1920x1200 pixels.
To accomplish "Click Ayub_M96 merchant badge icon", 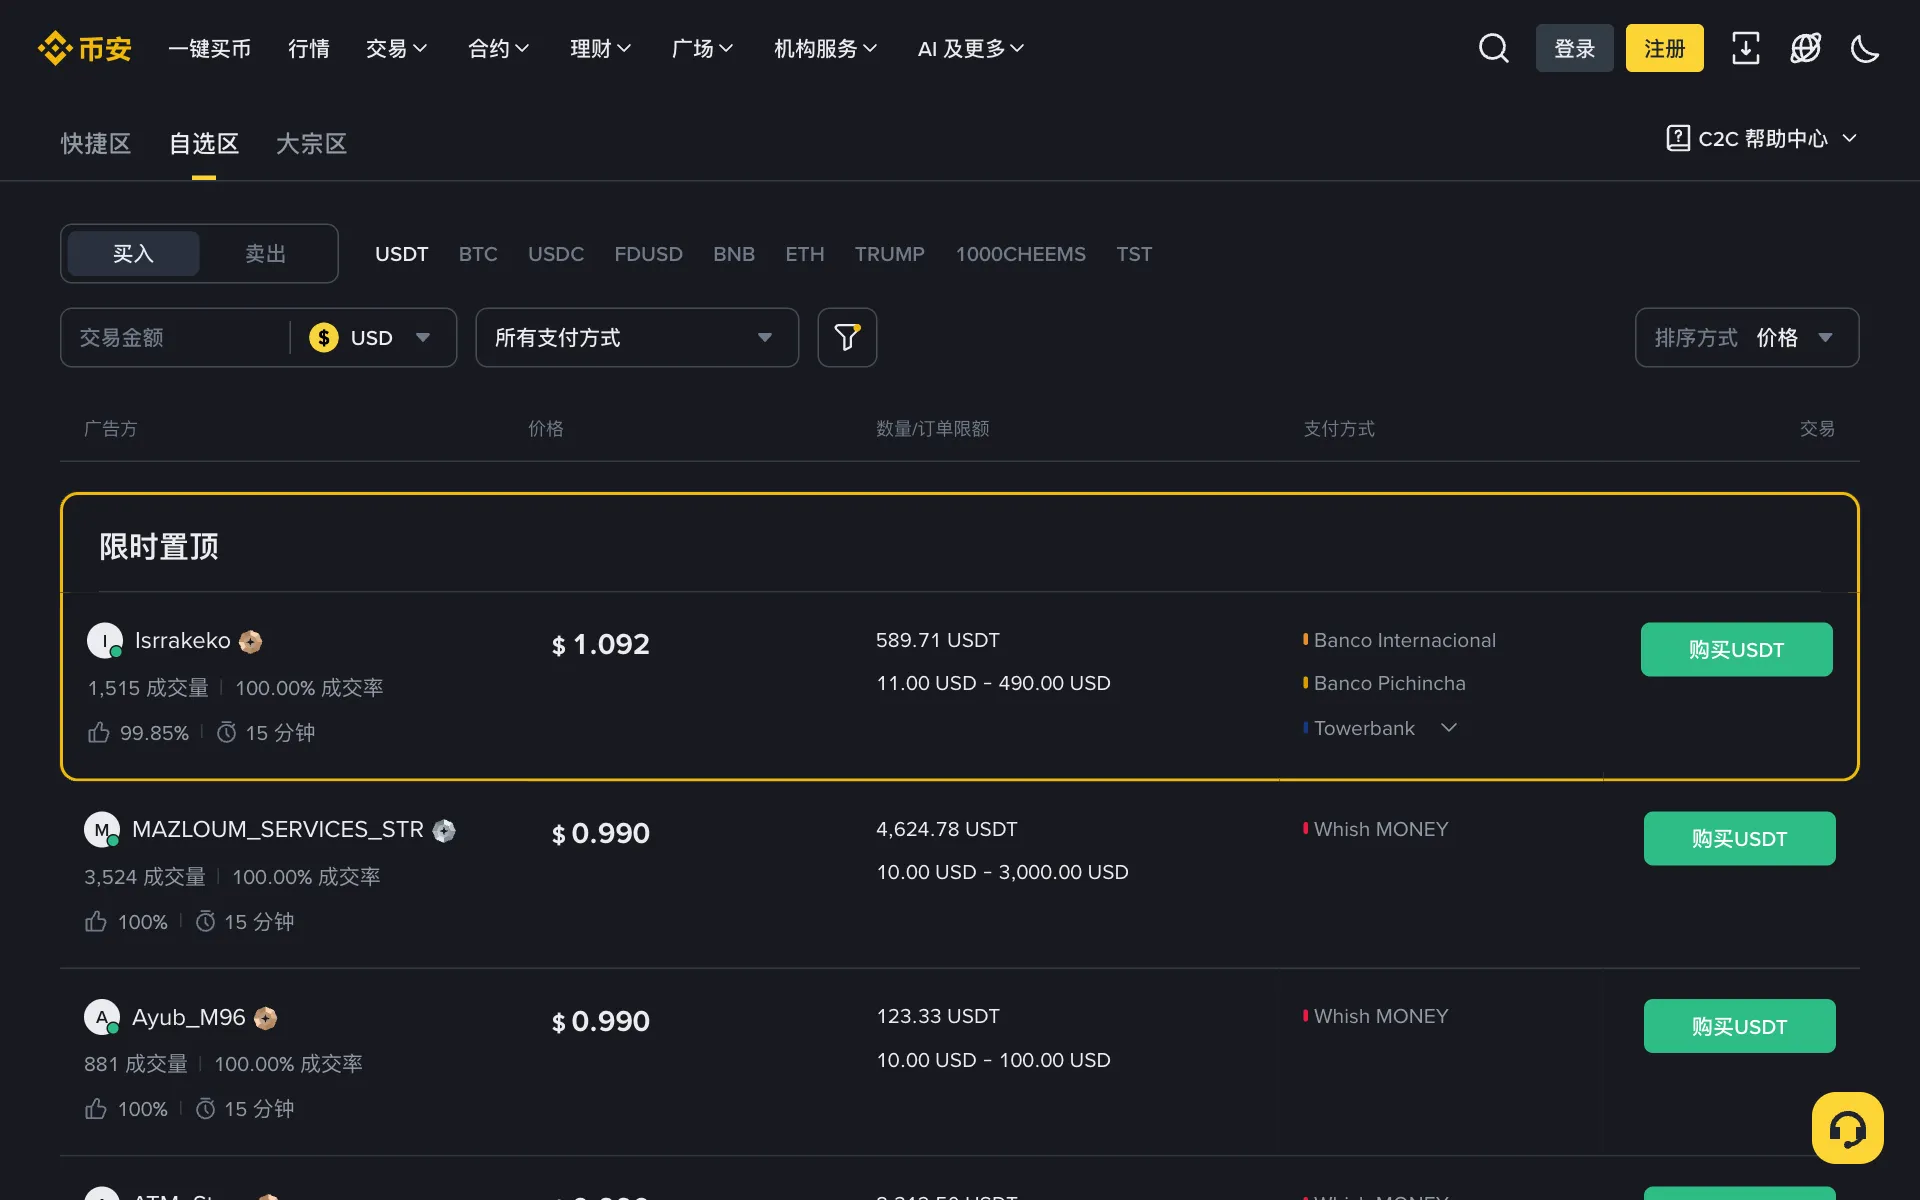I will (266, 1018).
